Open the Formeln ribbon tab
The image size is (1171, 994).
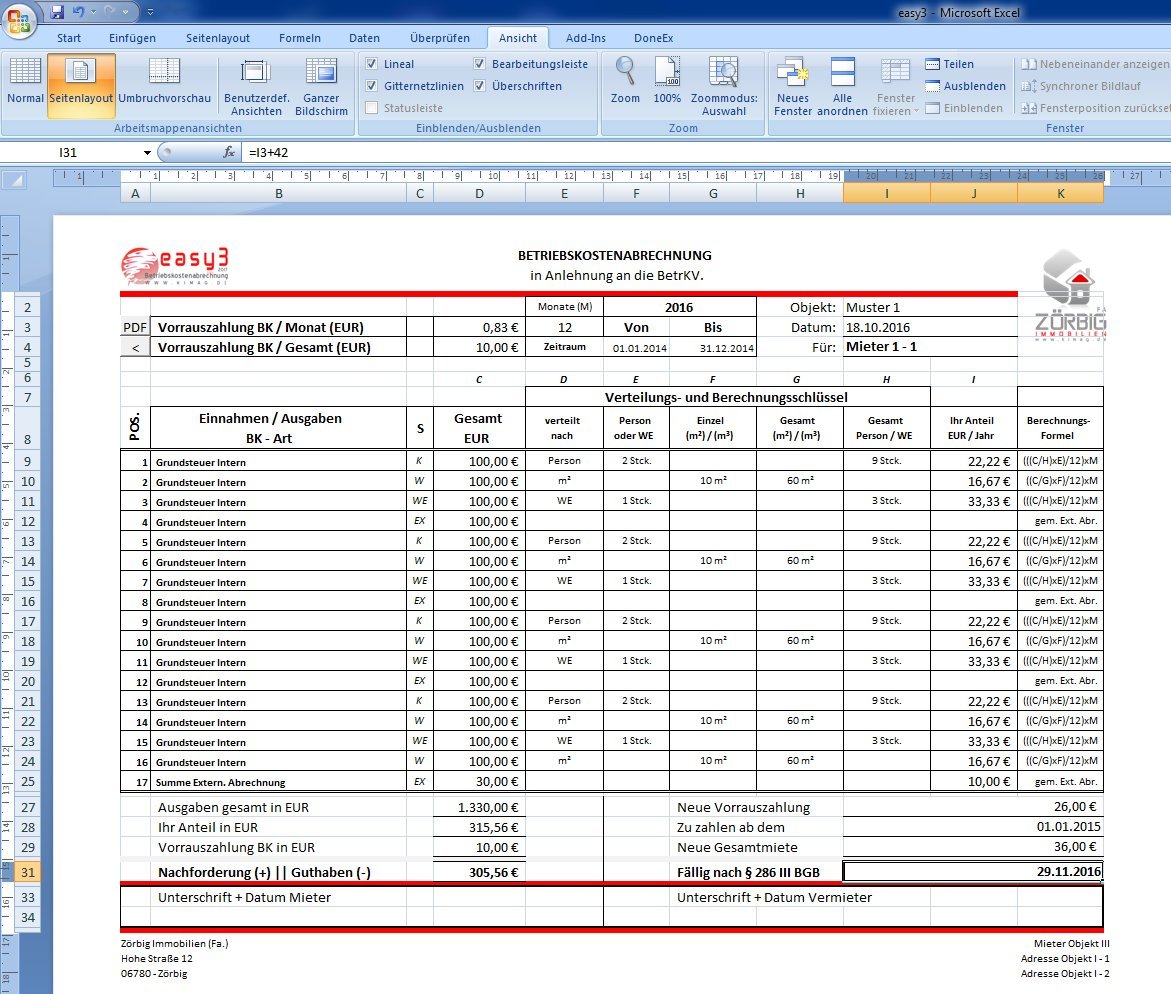click(x=299, y=38)
